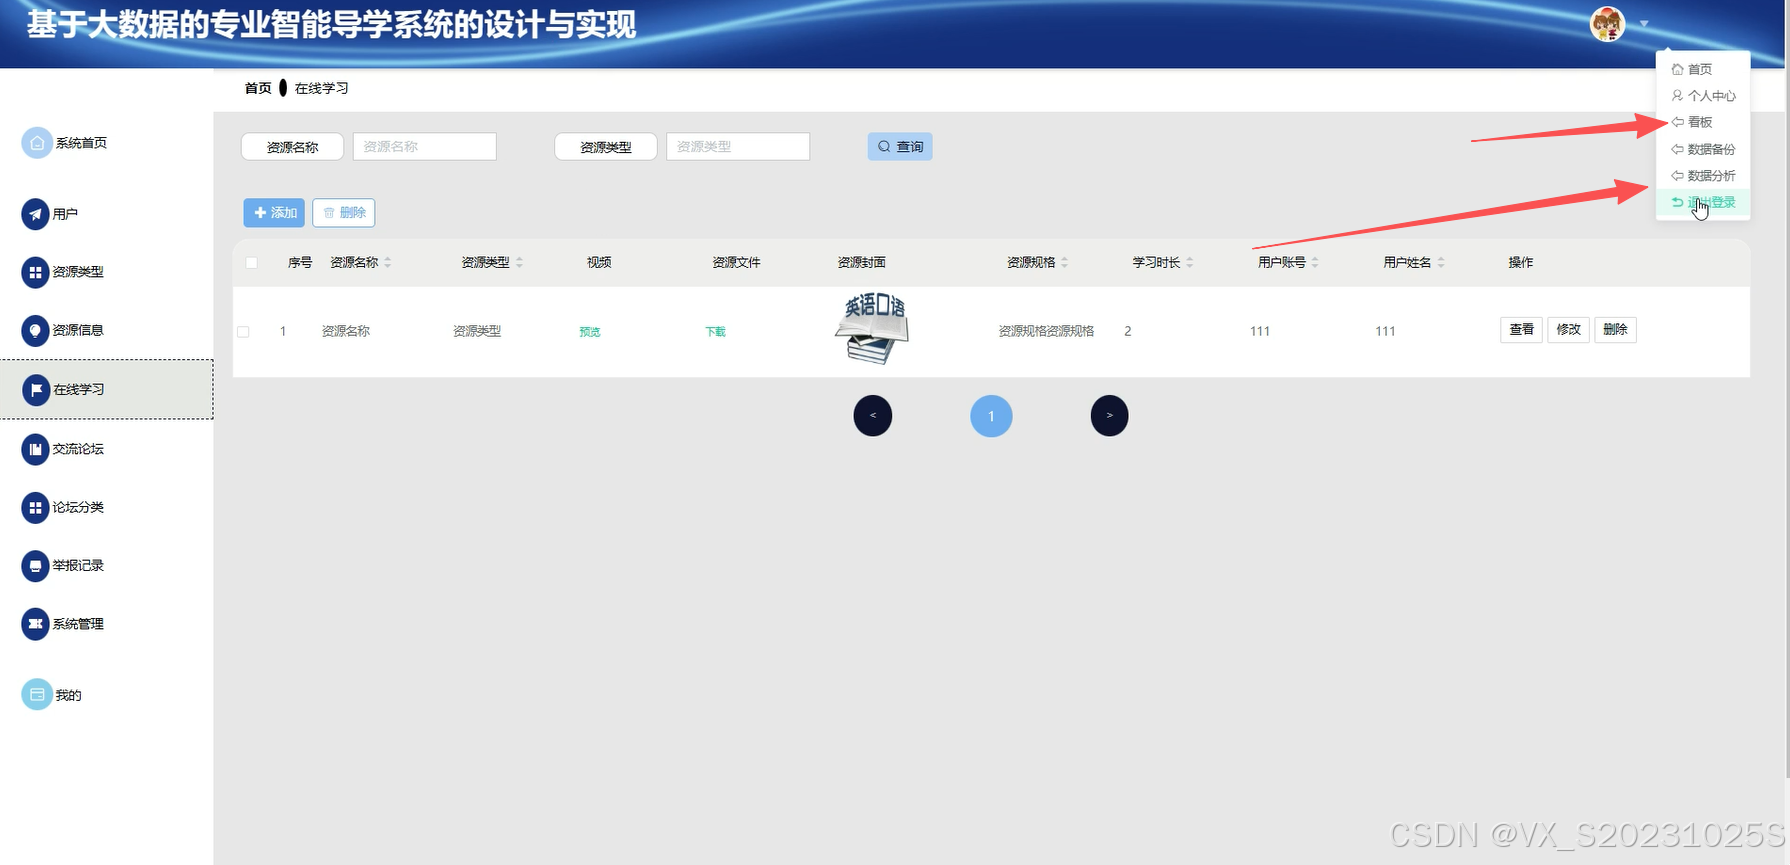Click the 查询 search button

tap(900, 147)
